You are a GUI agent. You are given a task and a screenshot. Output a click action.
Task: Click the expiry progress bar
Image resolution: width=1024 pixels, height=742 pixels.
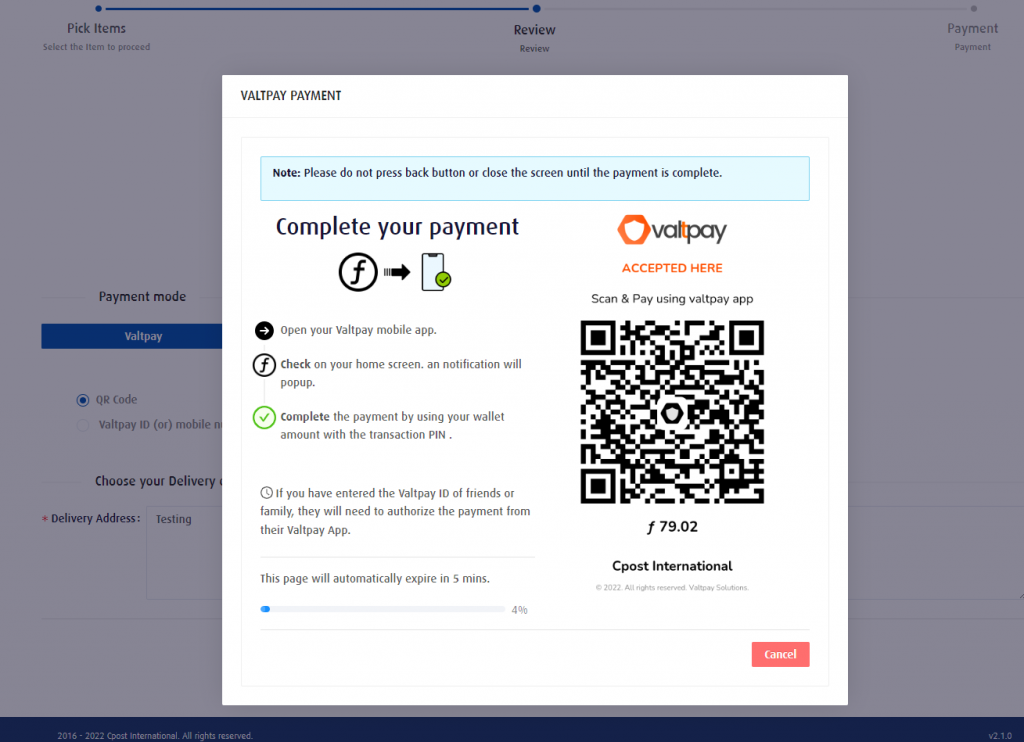pyautogui.click(x=382, y=609)
